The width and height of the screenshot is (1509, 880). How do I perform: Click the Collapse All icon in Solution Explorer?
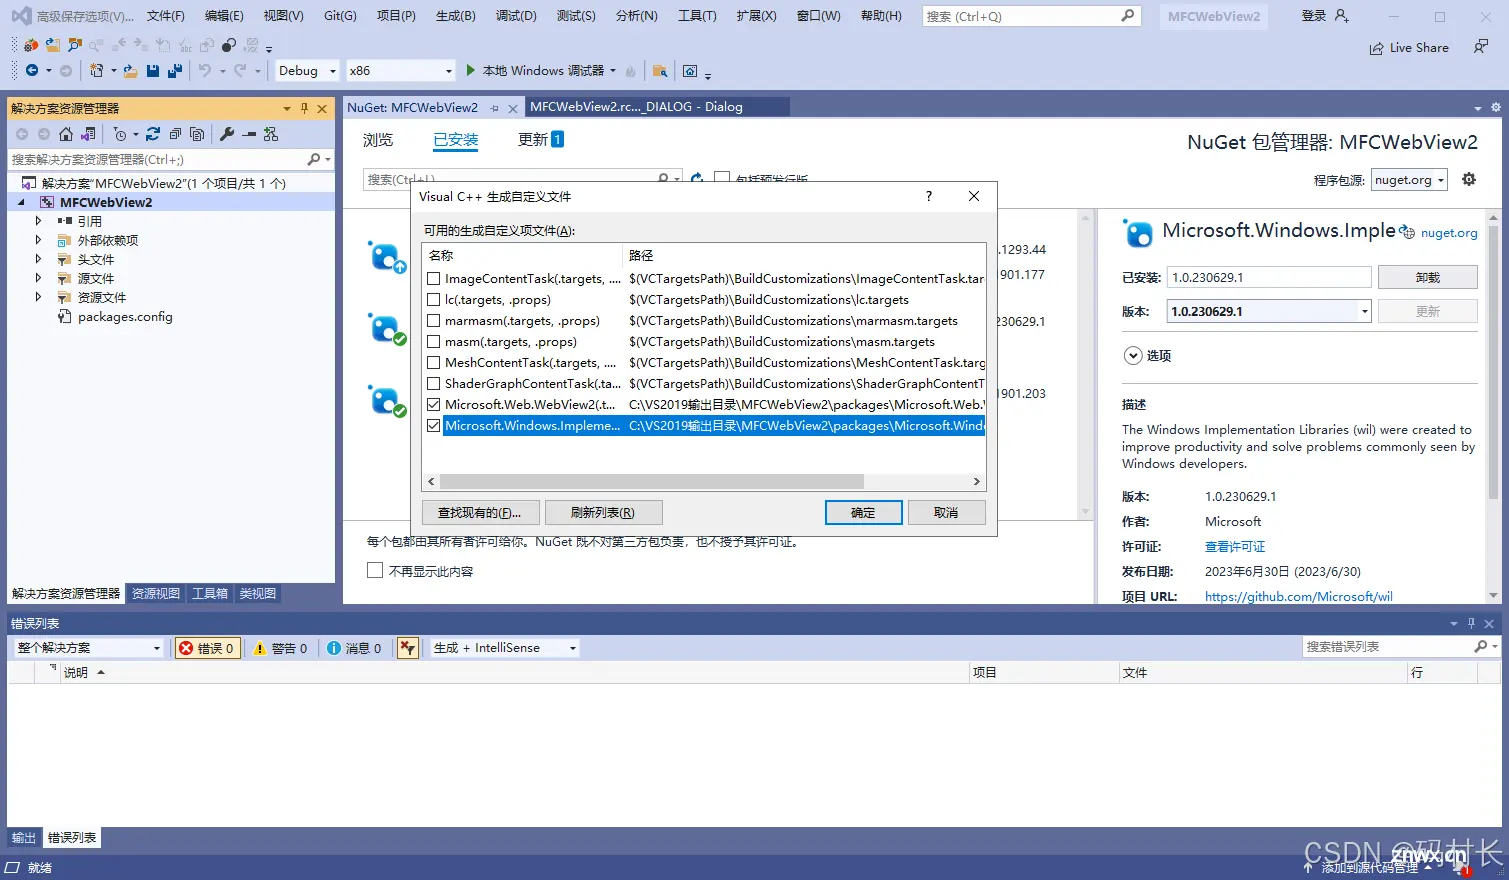175,134
